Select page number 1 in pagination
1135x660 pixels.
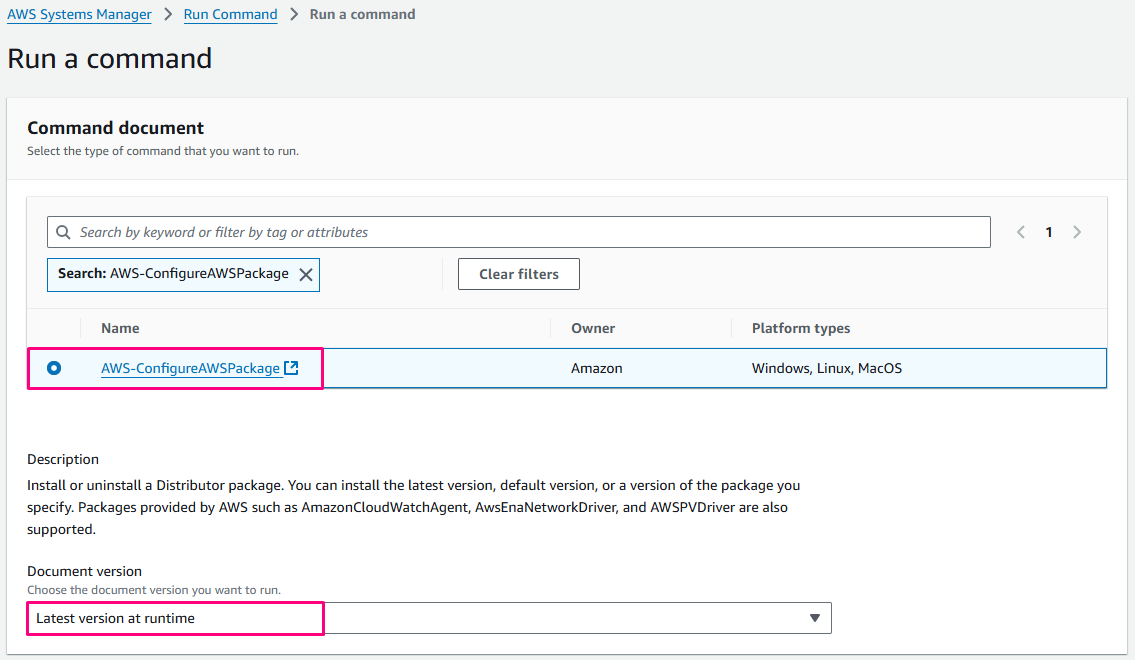tap(1049, 232)
